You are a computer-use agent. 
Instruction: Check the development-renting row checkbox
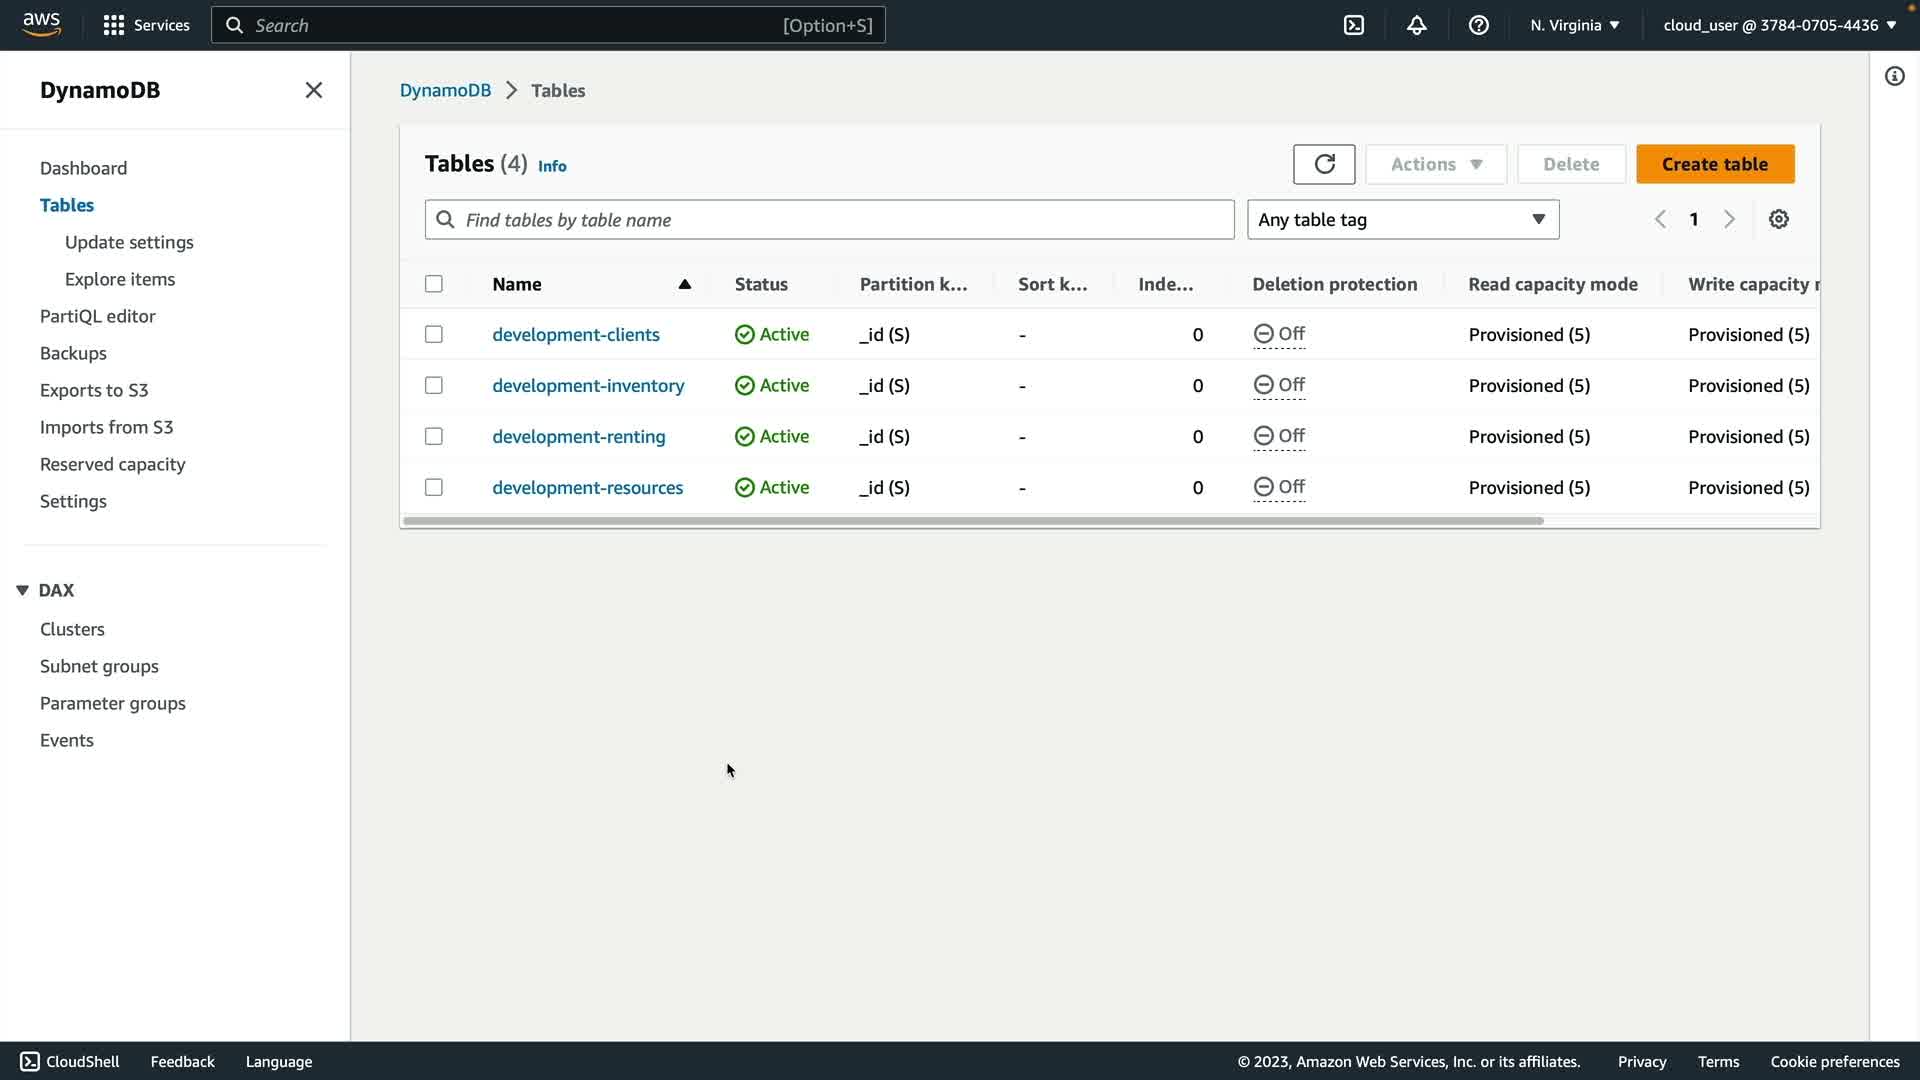433,436
